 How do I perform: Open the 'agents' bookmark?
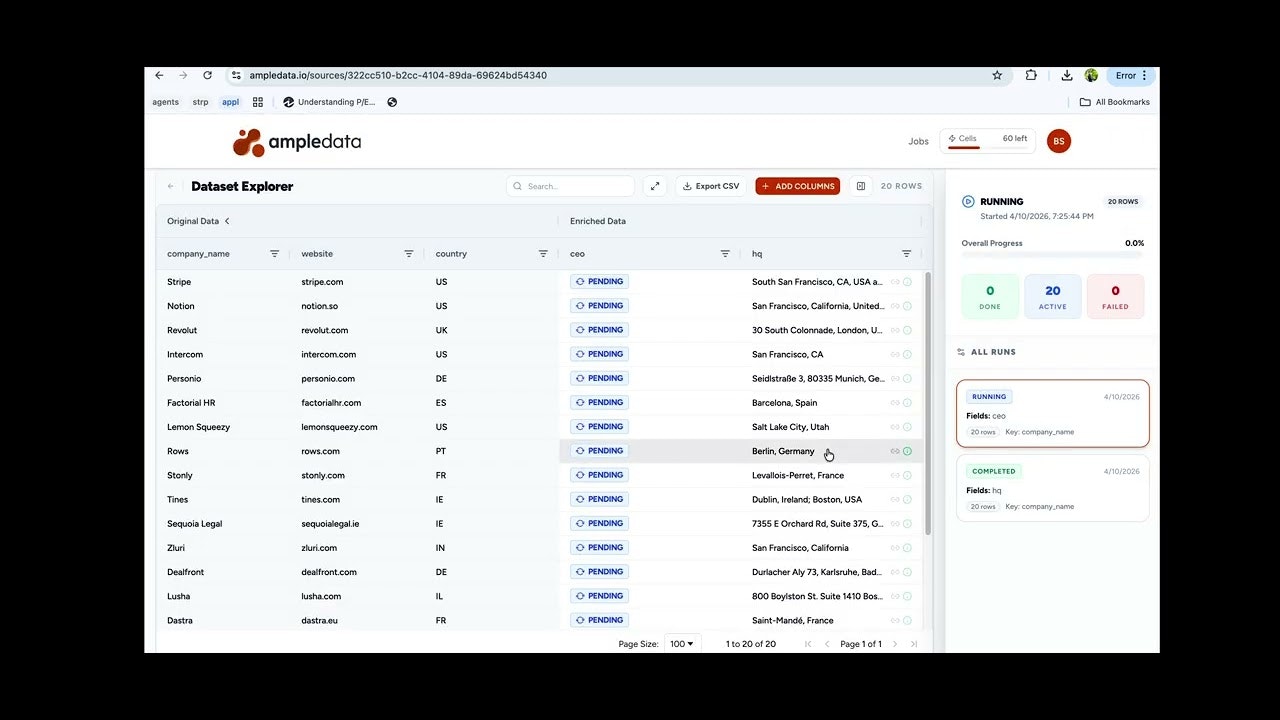[x=166, y=102]
